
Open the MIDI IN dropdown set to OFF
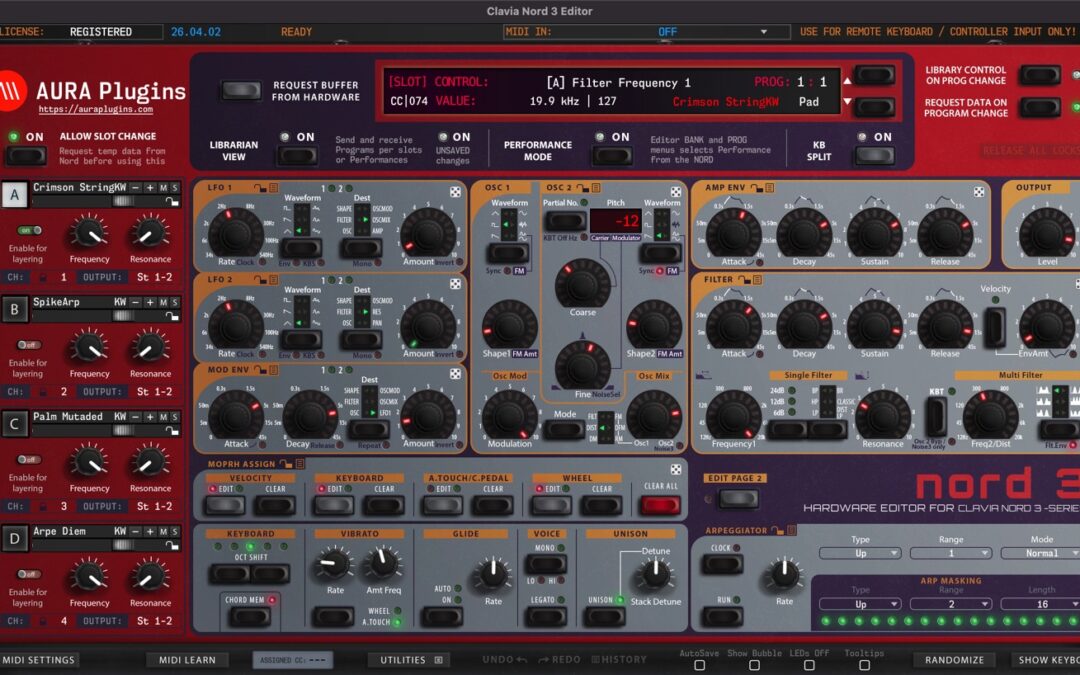click(x=640, y=31)
